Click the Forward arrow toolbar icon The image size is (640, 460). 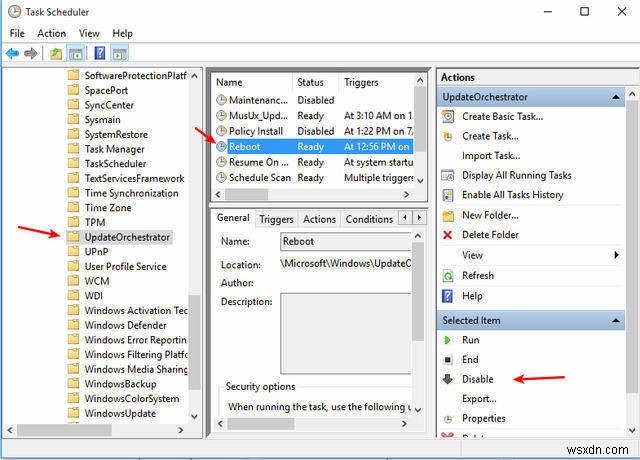click(x=31, y=53)
